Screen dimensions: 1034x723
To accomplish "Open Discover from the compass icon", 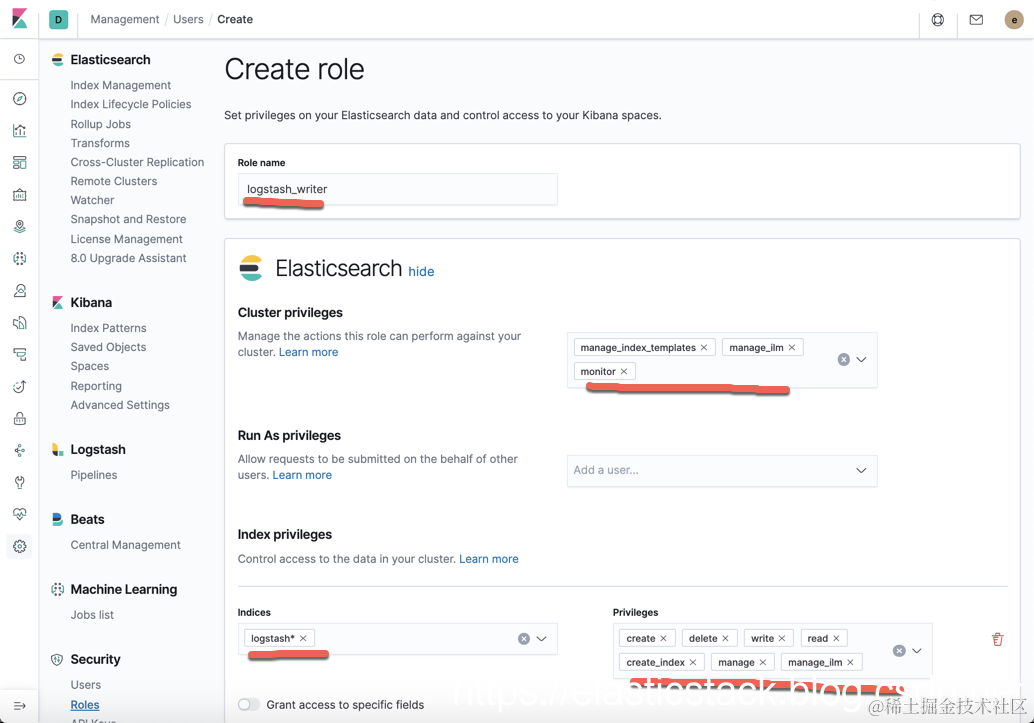I will tap(20, 99).
